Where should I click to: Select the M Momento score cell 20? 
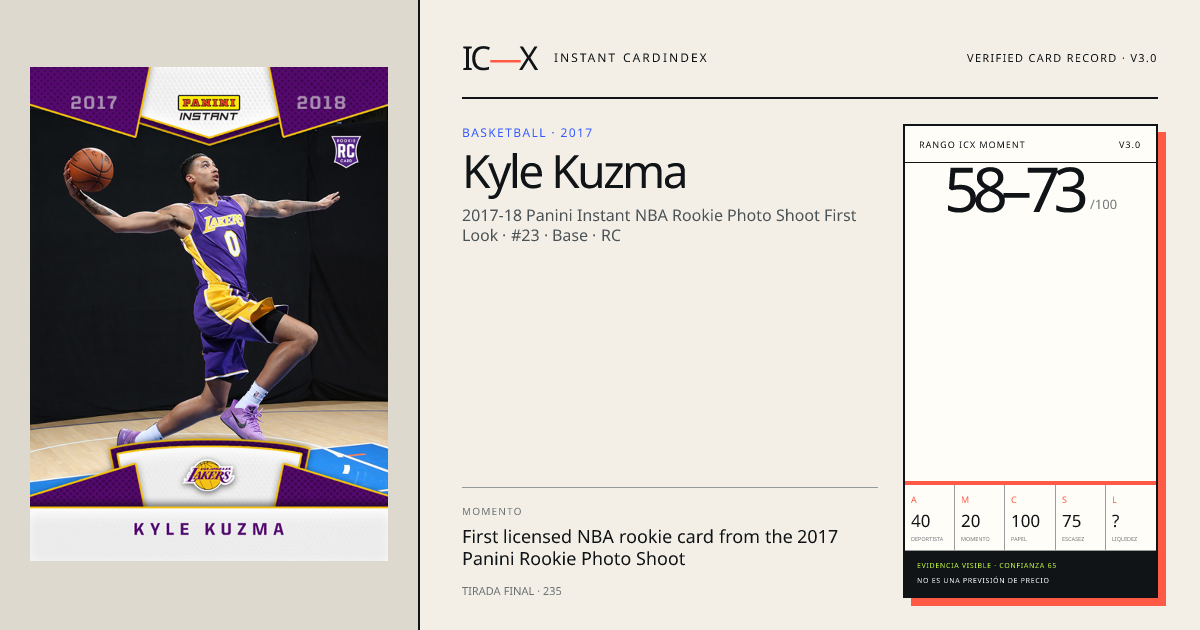pos(980,517)
